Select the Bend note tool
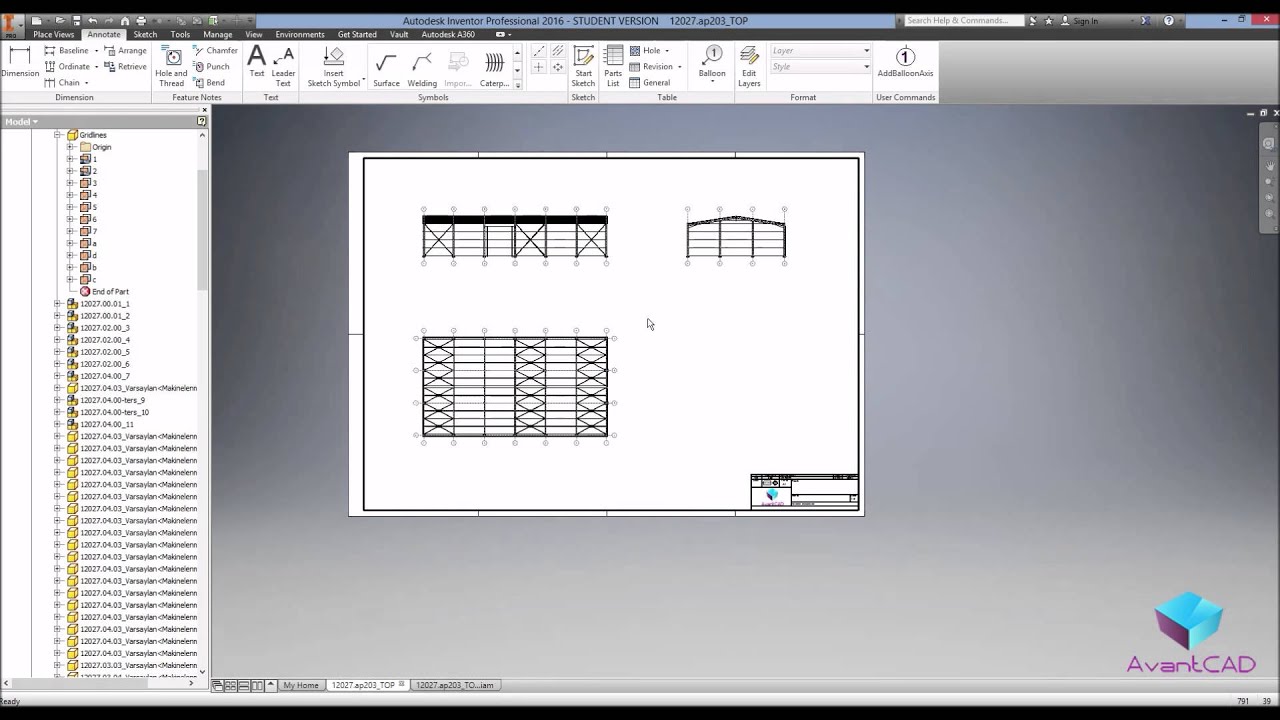 (209, 82)
